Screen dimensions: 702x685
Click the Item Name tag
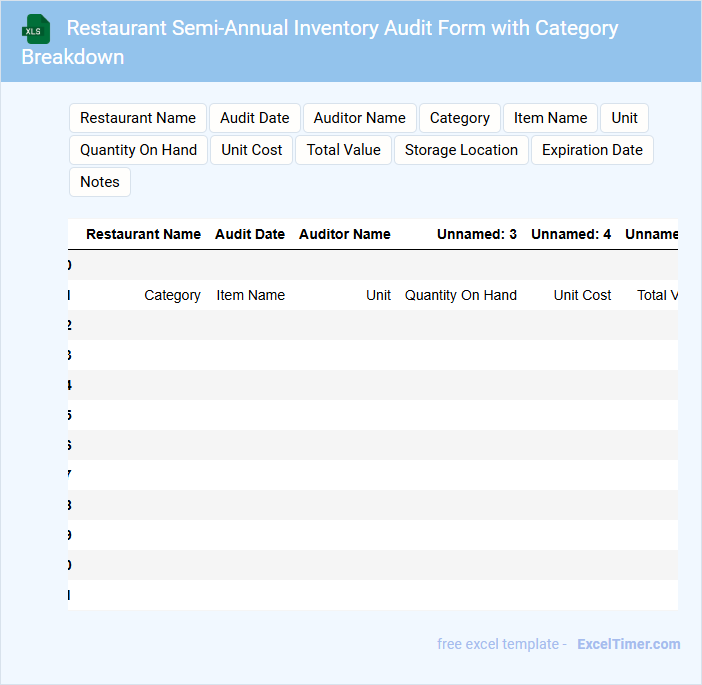[551, 118]
